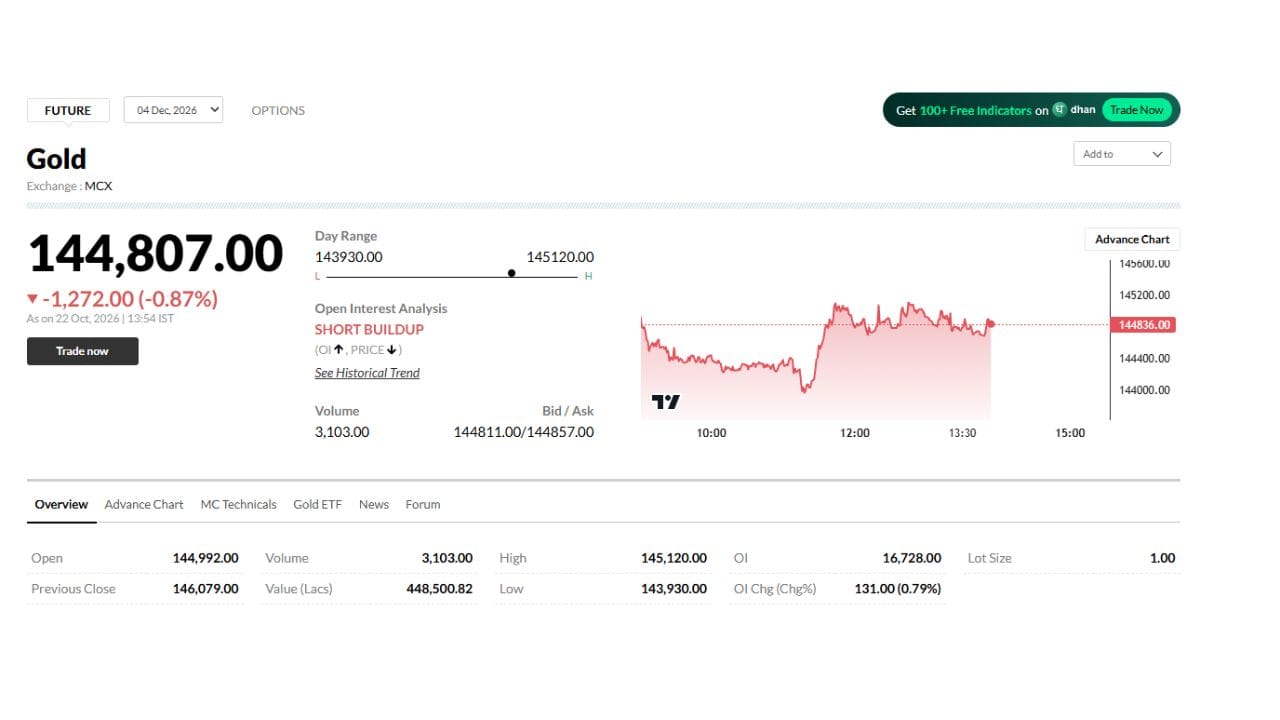Click the Get 100+ Free Indicators banner text
Viewport: 1280px width, 720px height.
point(972,110)
